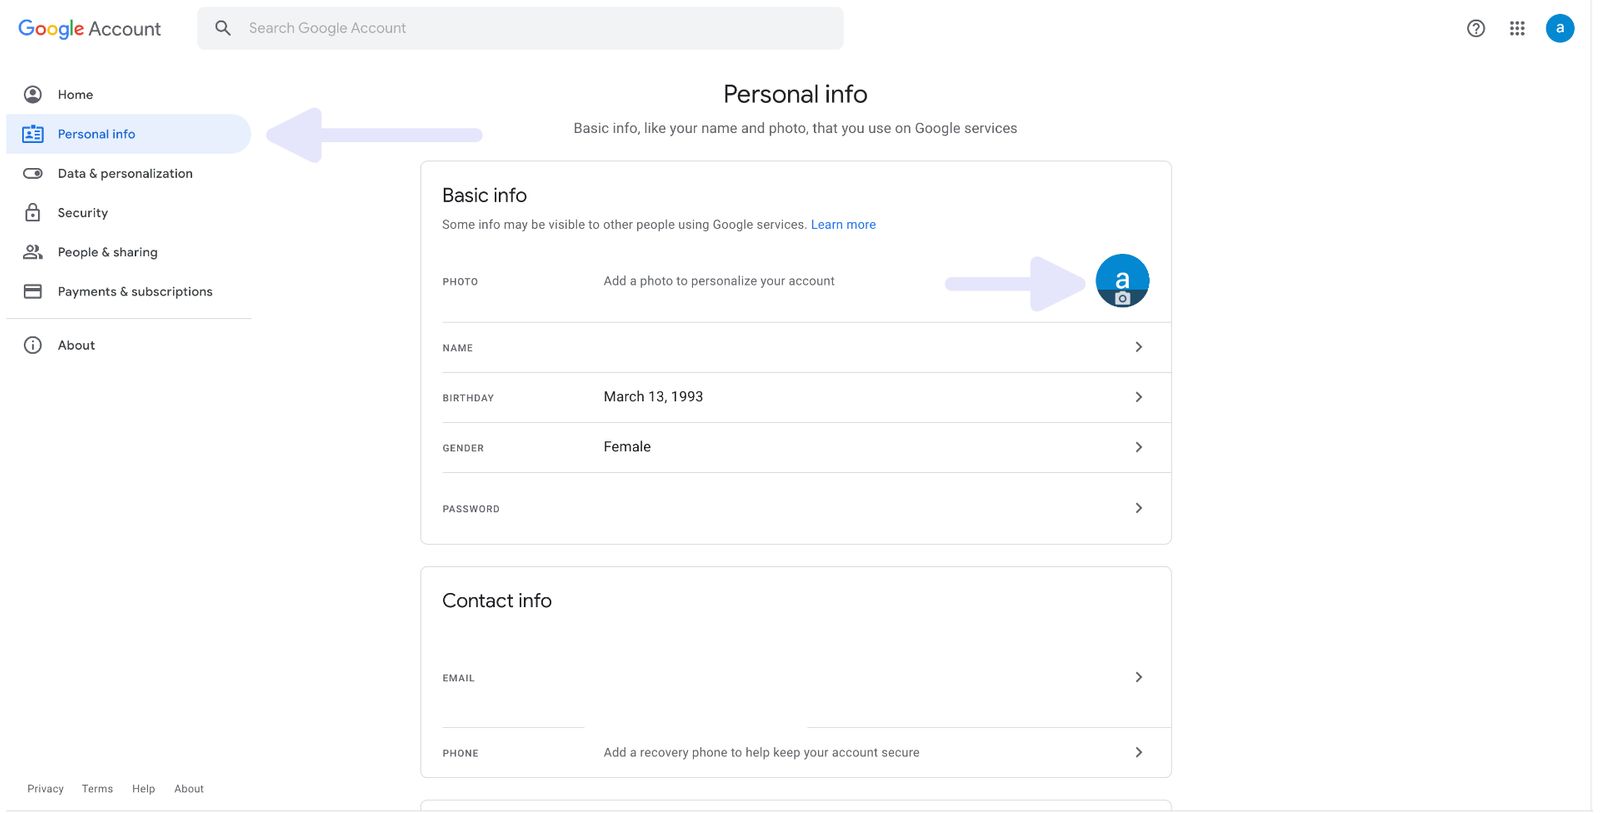
Task: Open the account avatar in top bar
Action: click(x=1559, y=28)
